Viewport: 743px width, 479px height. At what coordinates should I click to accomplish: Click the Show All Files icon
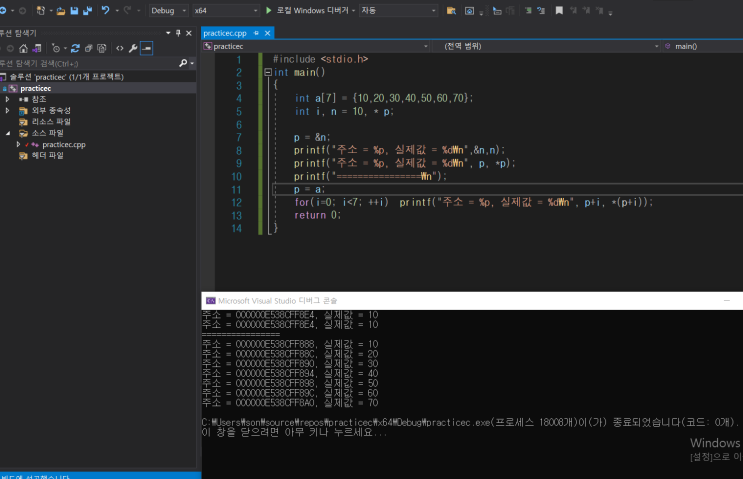101,48
